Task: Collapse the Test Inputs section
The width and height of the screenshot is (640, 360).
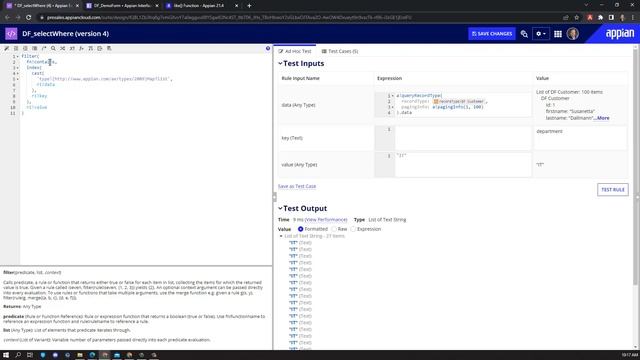Action: click(x=280, y=63)
